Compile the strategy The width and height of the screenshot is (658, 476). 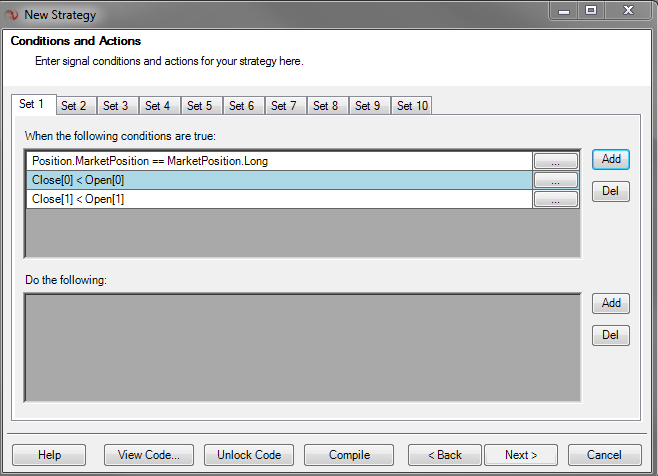[349, 455]
